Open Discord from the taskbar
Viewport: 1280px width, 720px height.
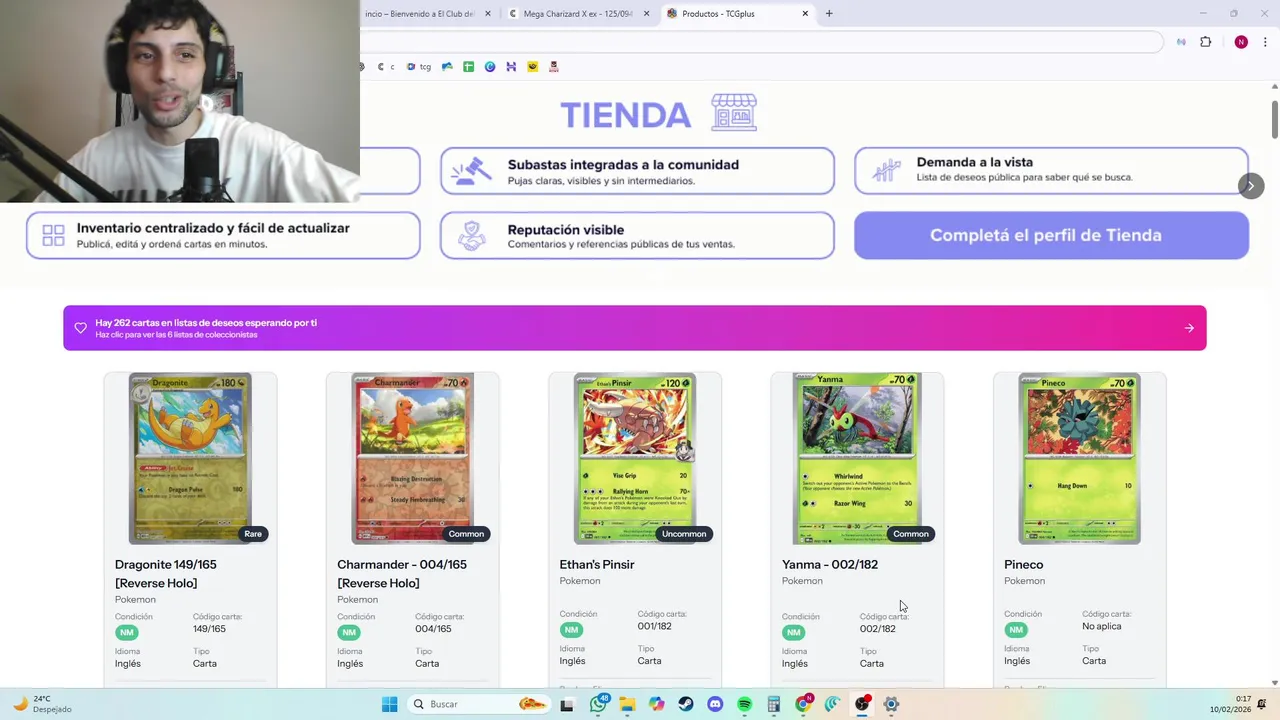click(x=715, y=704)
